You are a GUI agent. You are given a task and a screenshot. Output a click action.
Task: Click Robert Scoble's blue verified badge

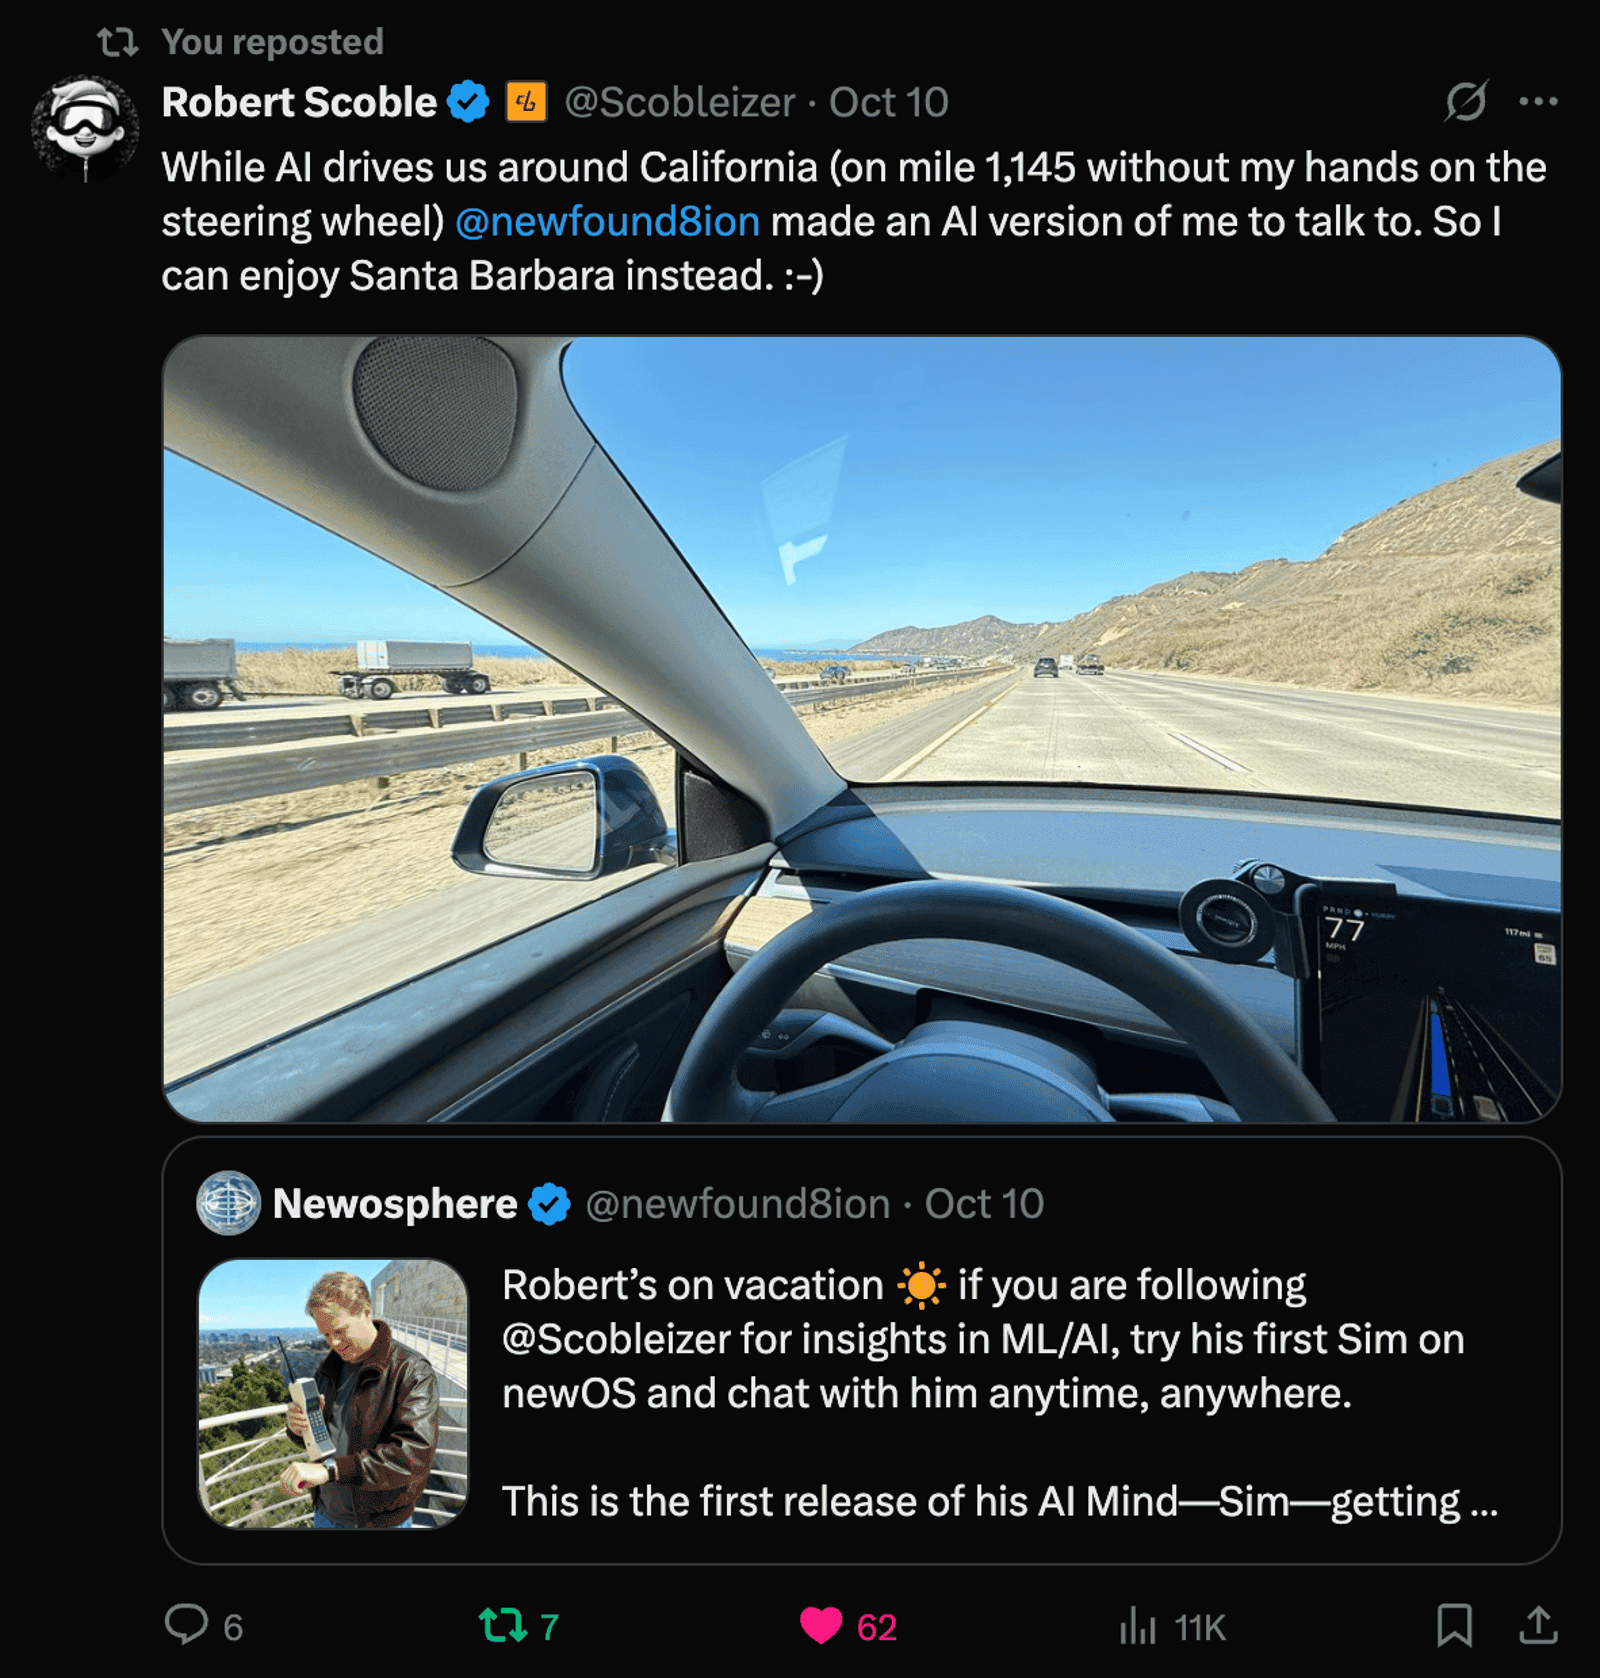click(467, 100)
